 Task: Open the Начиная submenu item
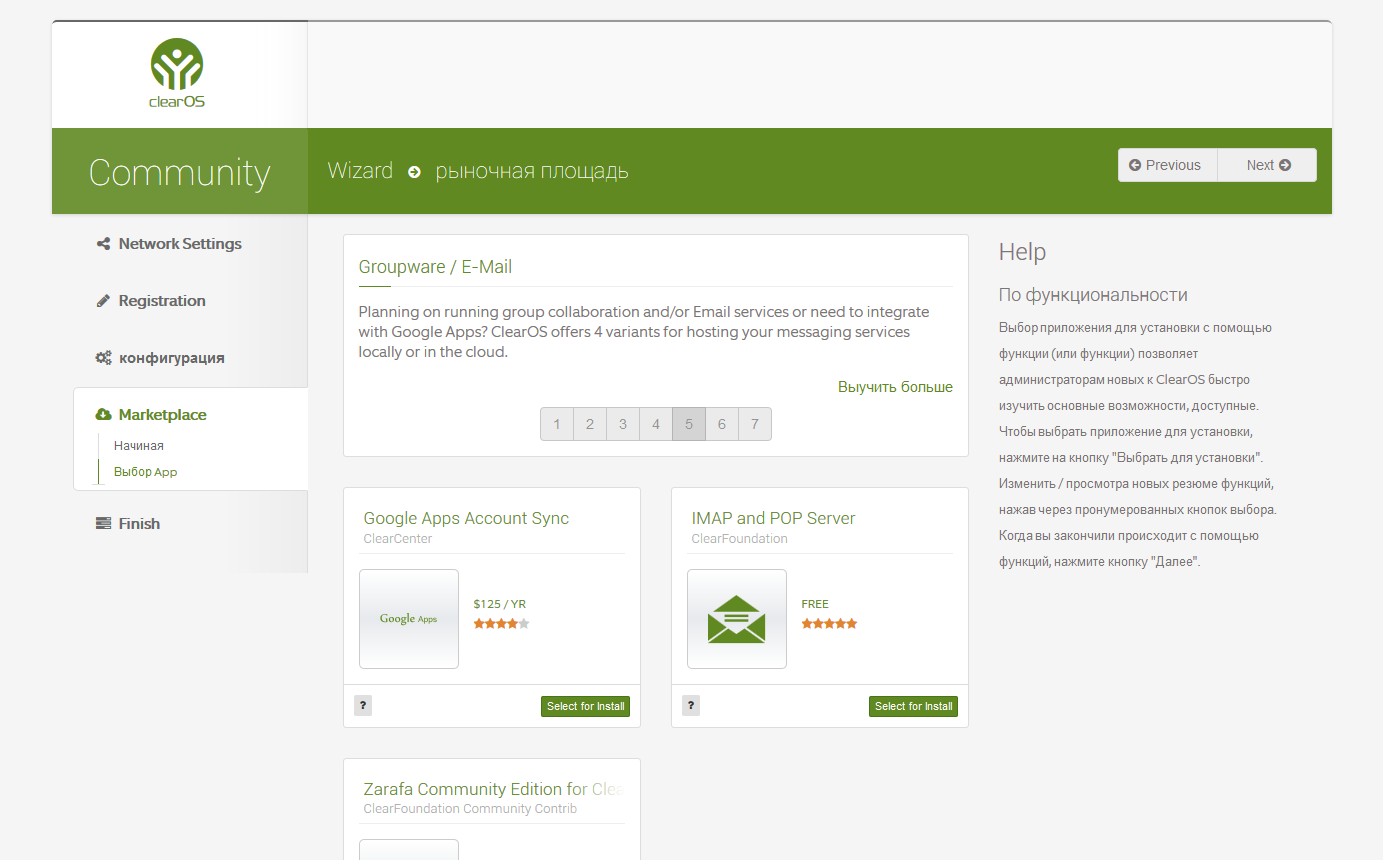(139, 446)
